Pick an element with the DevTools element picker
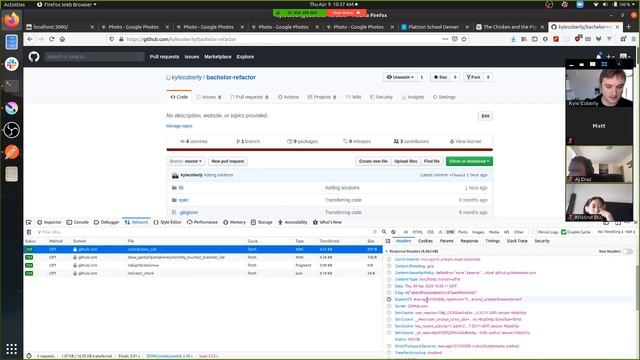The width and height of the screenshot is (640, 360). (29, 222)
